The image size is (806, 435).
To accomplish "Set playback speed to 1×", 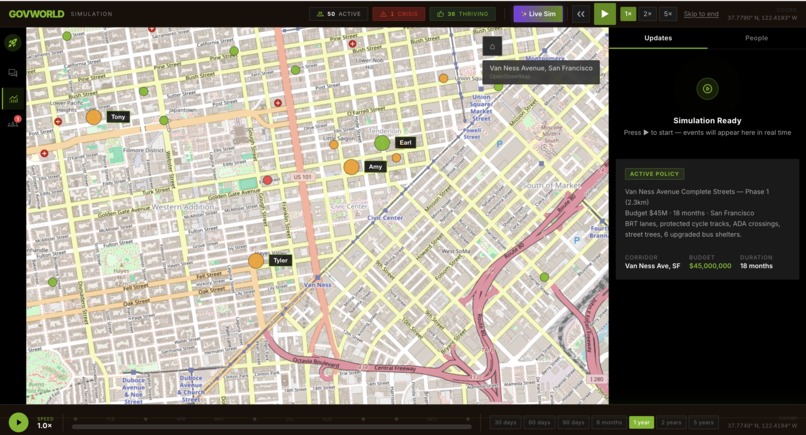I will [x=628, y=14].
